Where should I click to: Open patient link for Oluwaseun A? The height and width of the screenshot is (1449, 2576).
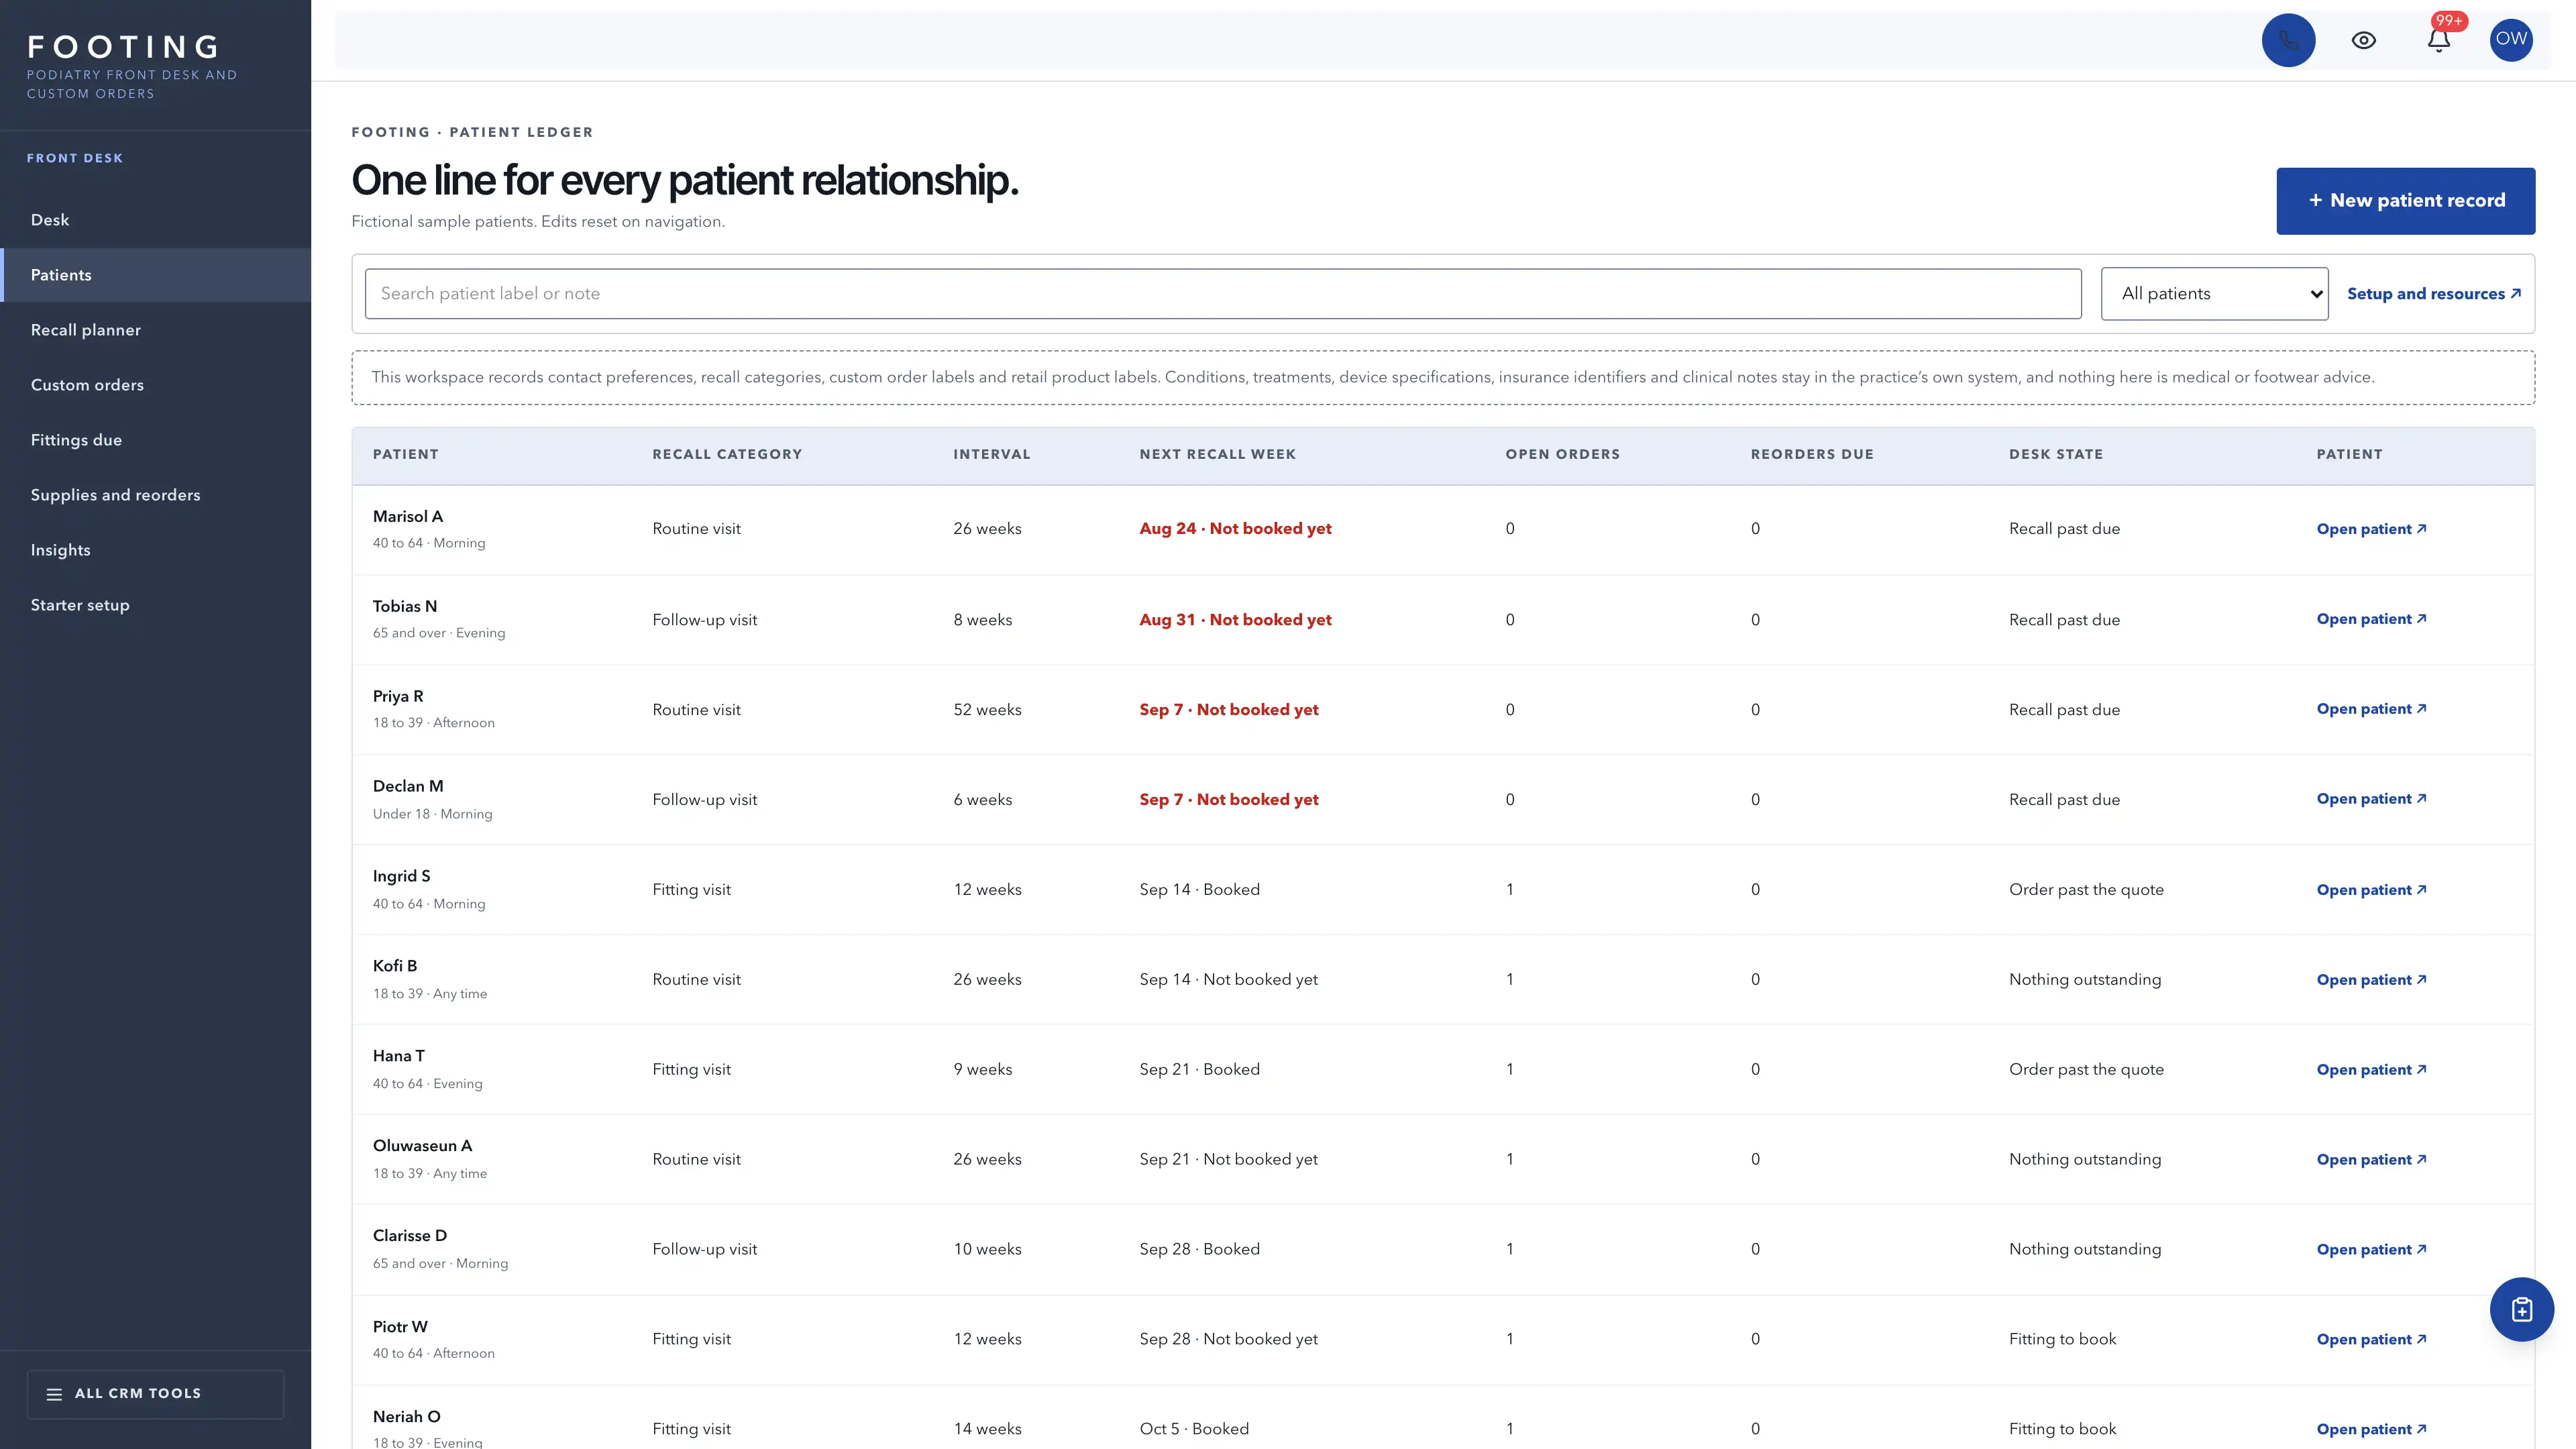2371,1160
